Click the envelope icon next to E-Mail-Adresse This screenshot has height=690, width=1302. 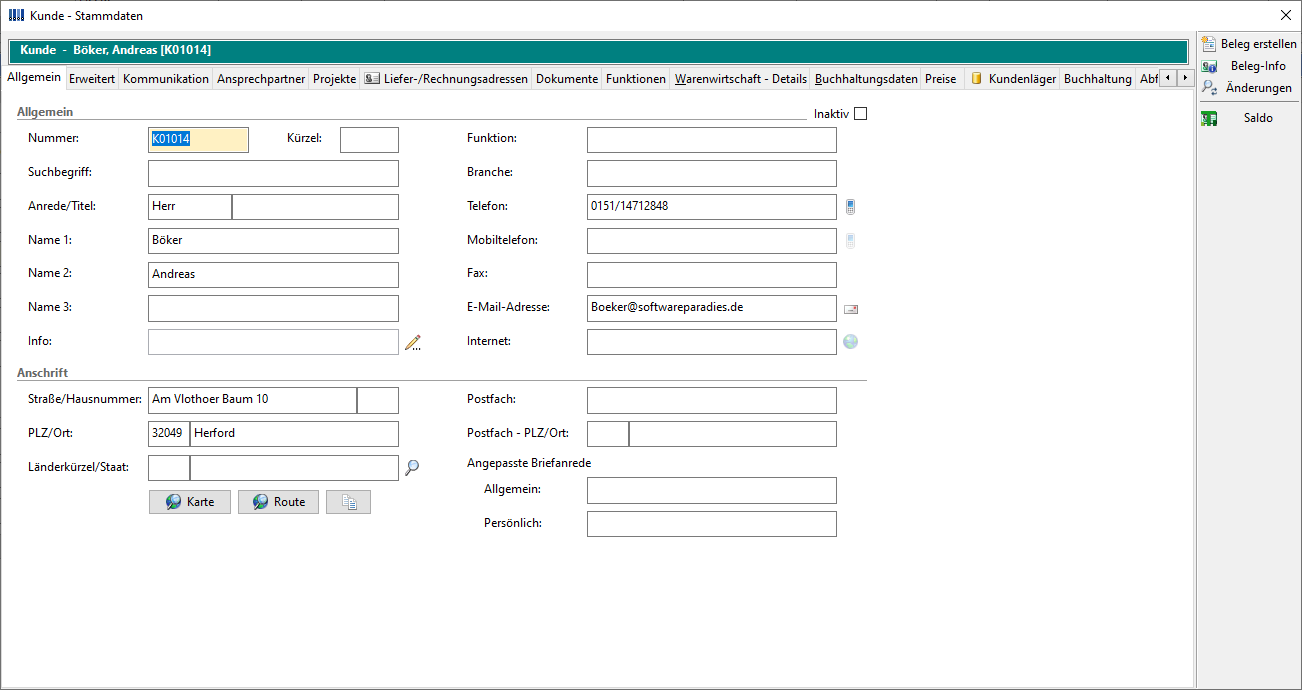coord(851,309)
